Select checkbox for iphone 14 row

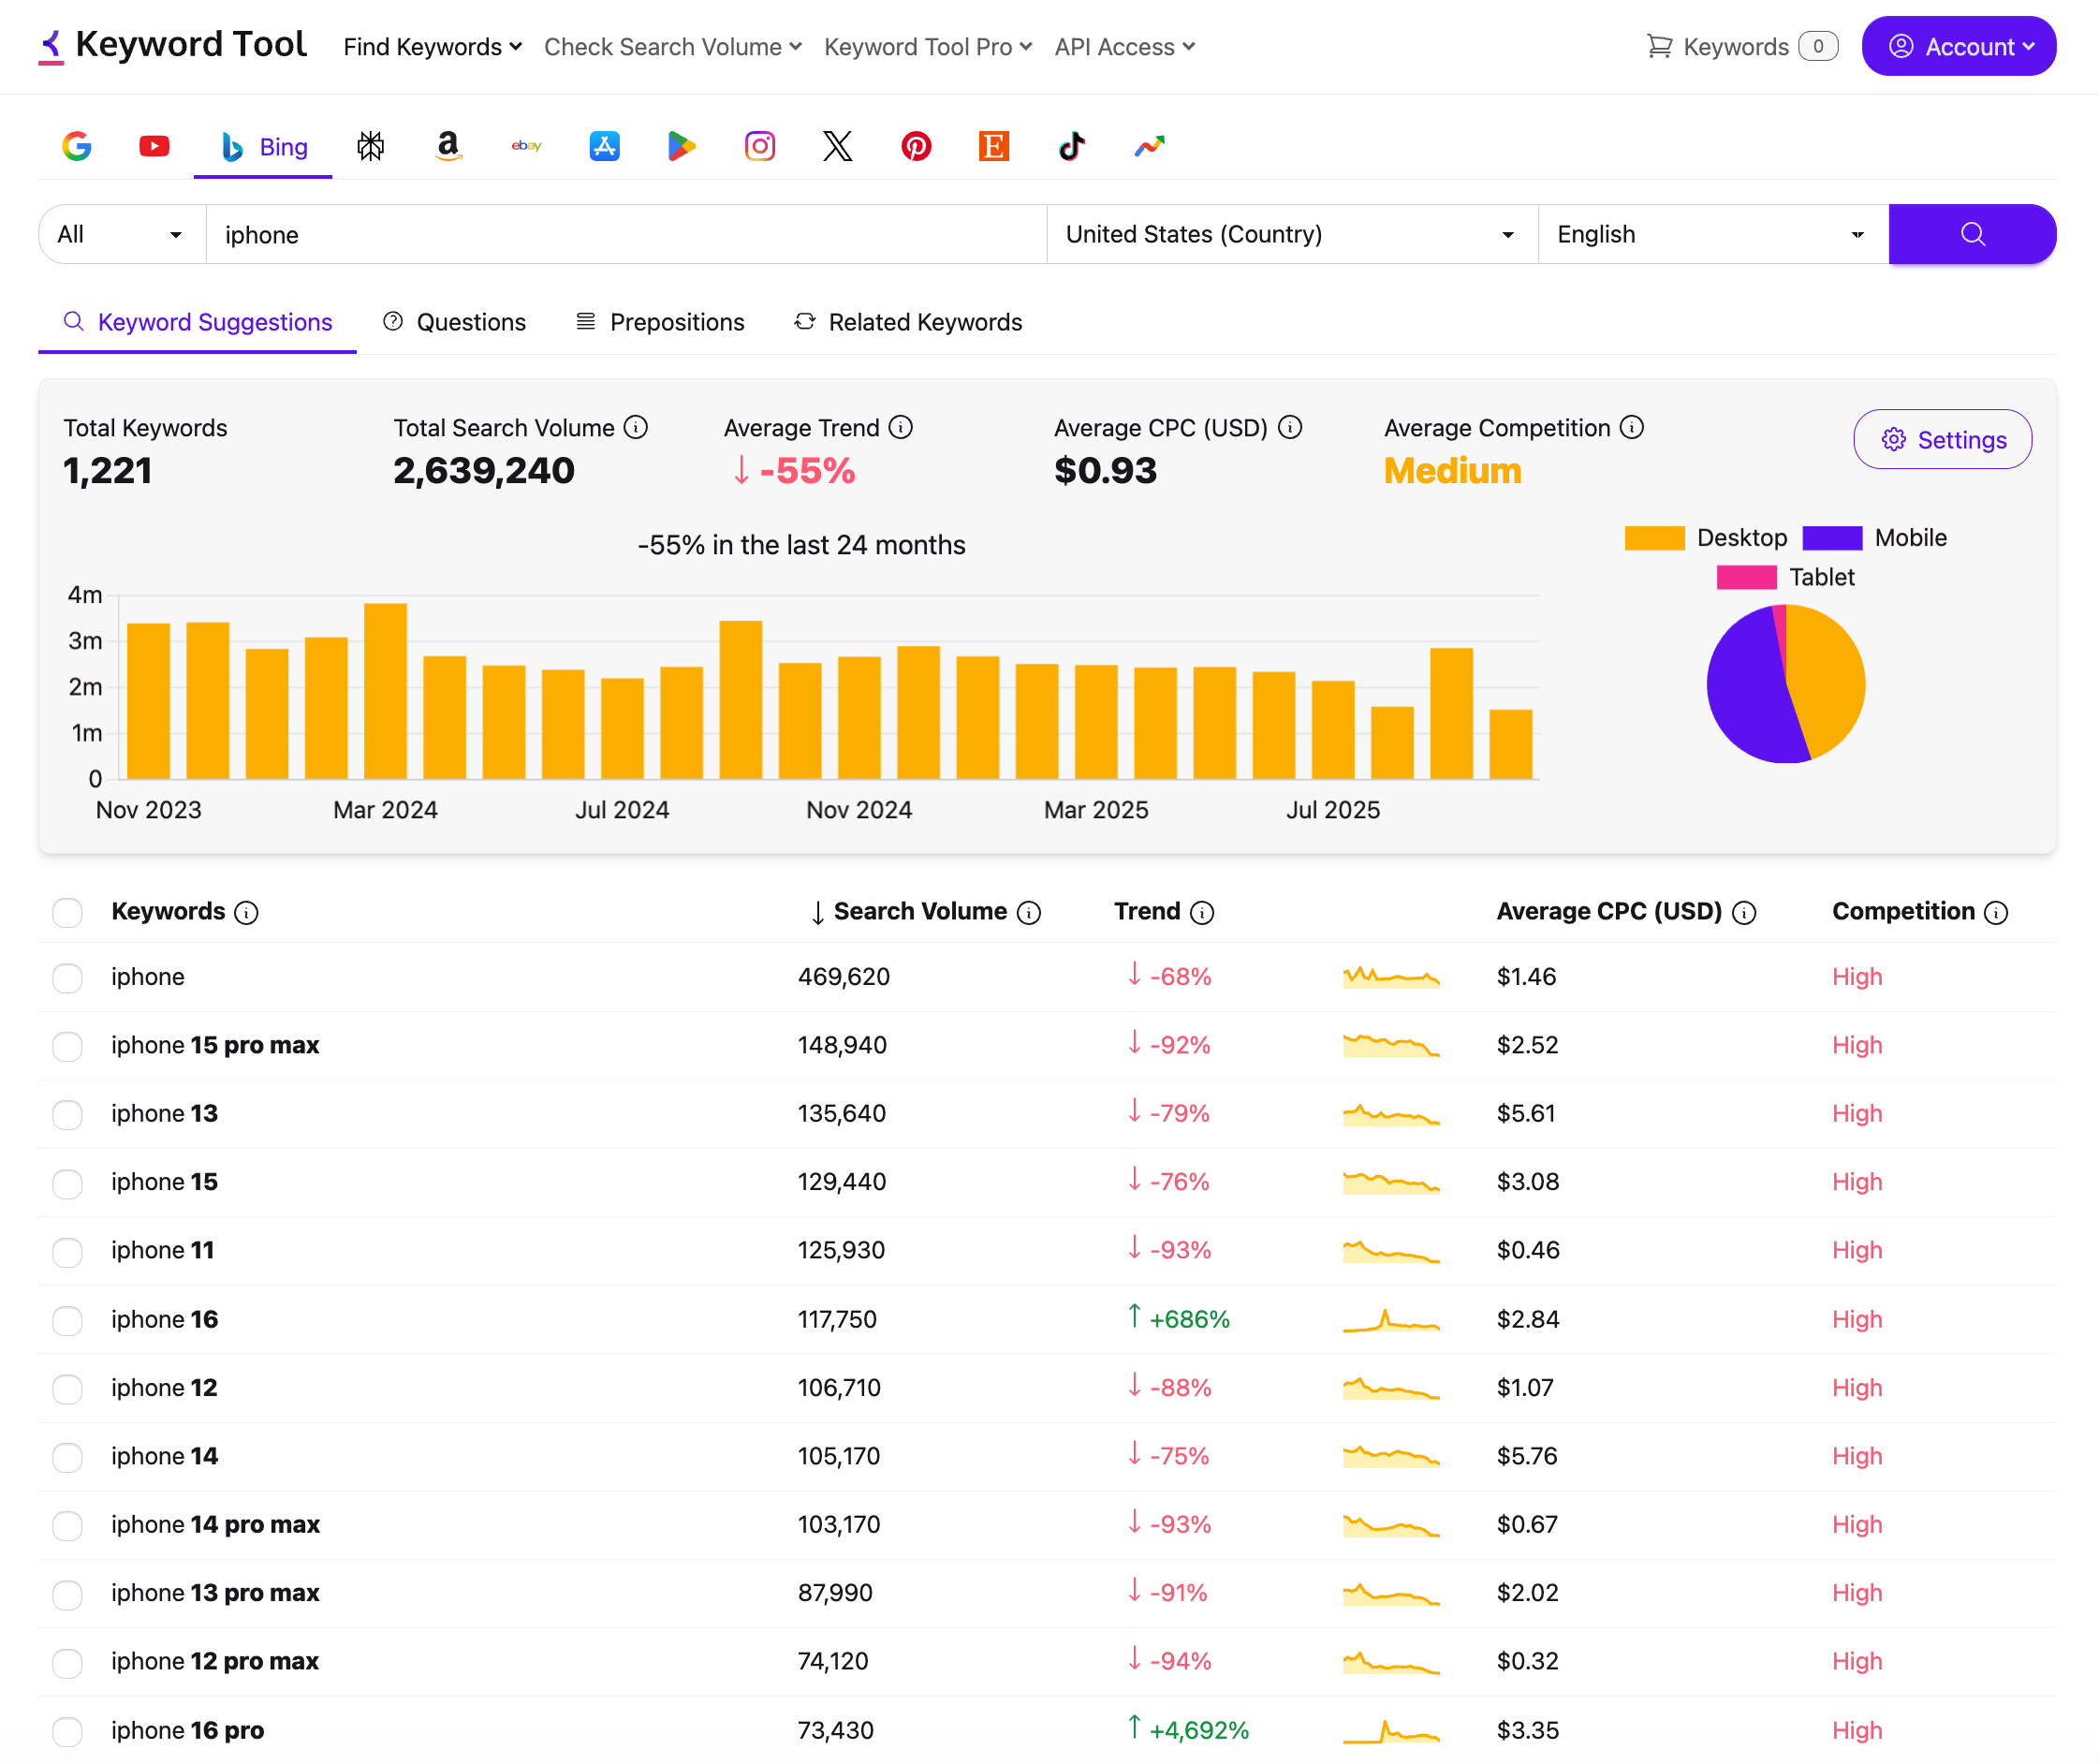(67, 1458)
